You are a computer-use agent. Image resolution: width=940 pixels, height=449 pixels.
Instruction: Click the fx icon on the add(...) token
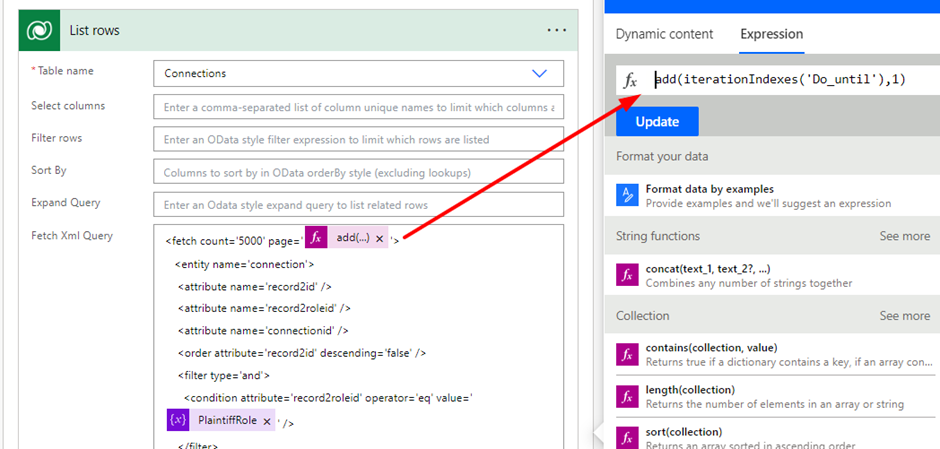(316, 238)
